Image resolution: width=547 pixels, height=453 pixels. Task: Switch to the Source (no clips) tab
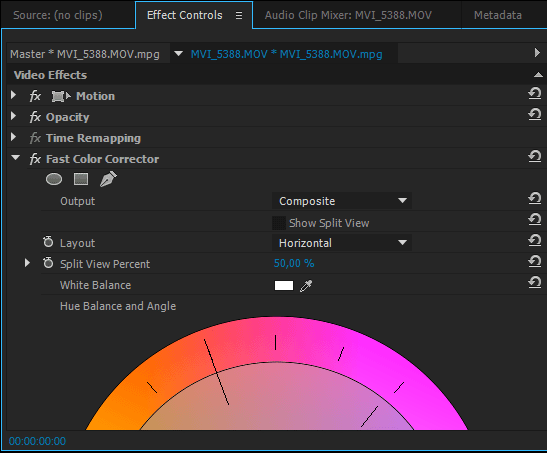(58, 15)
